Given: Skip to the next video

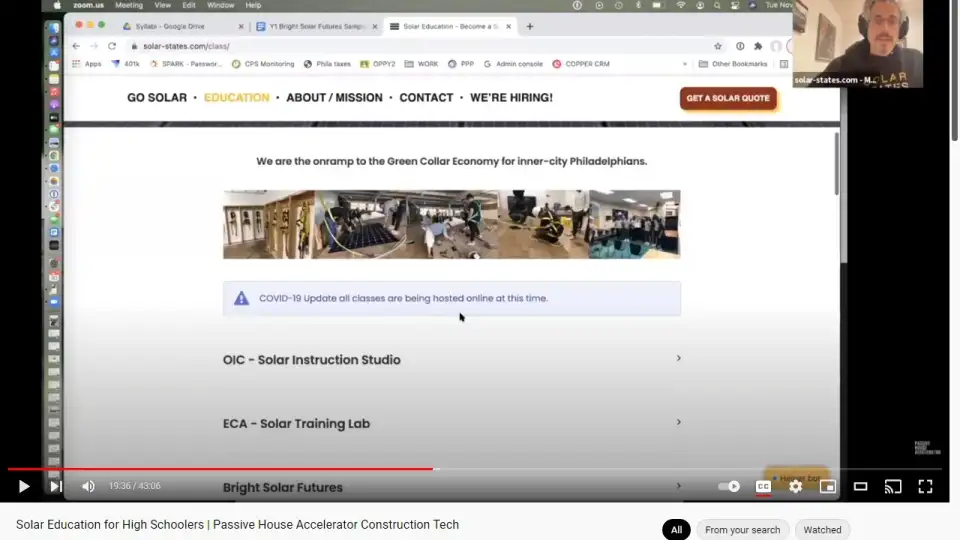Looking at the screenshot, I should [x=56, y=486].
